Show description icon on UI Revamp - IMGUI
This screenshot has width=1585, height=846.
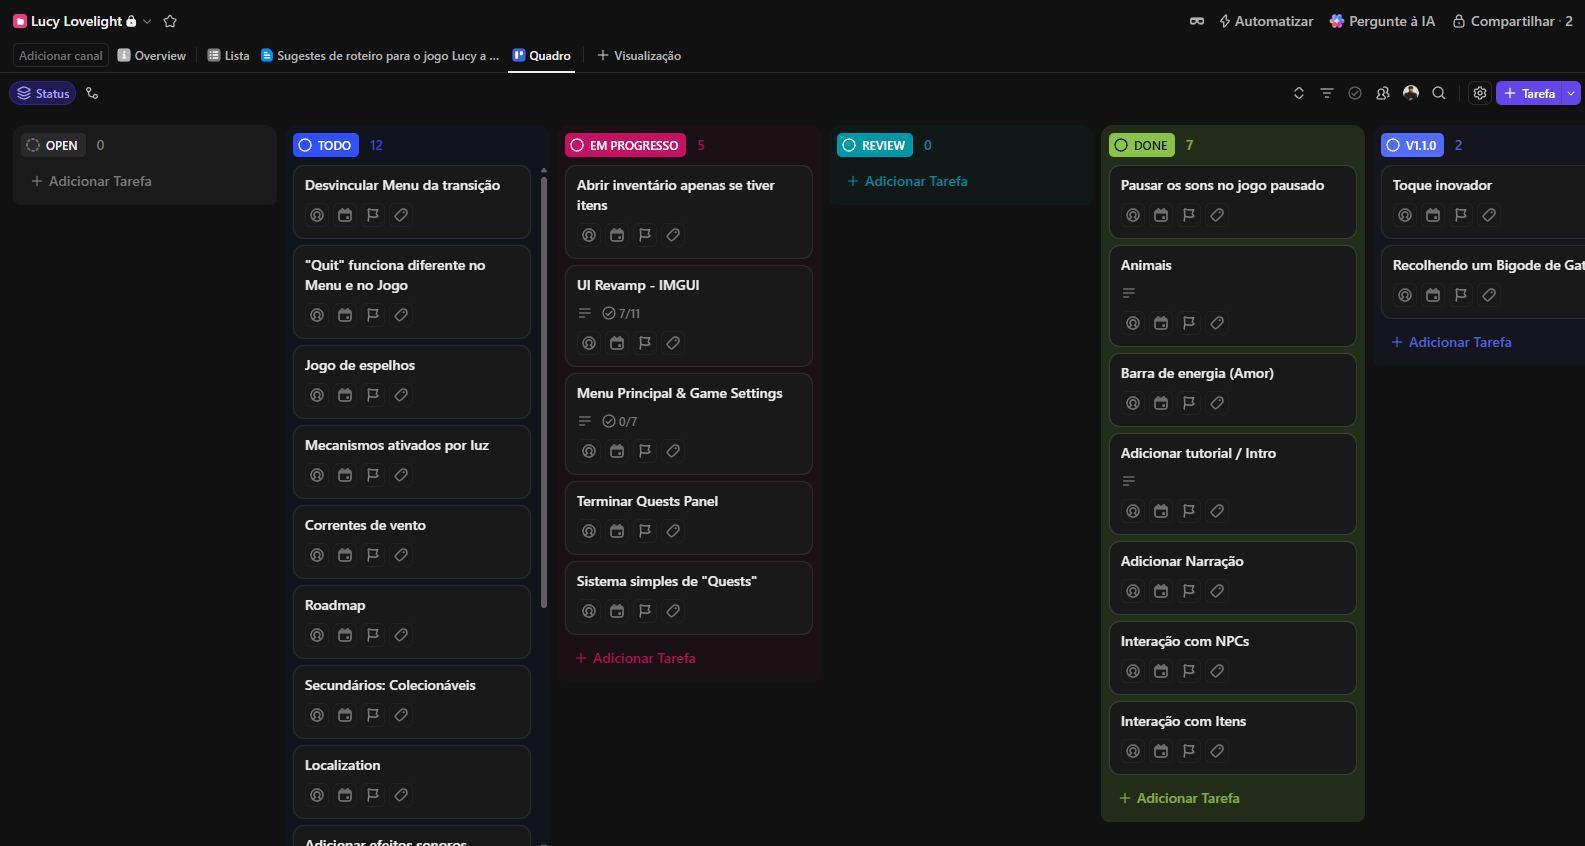(x=585, y=313)
